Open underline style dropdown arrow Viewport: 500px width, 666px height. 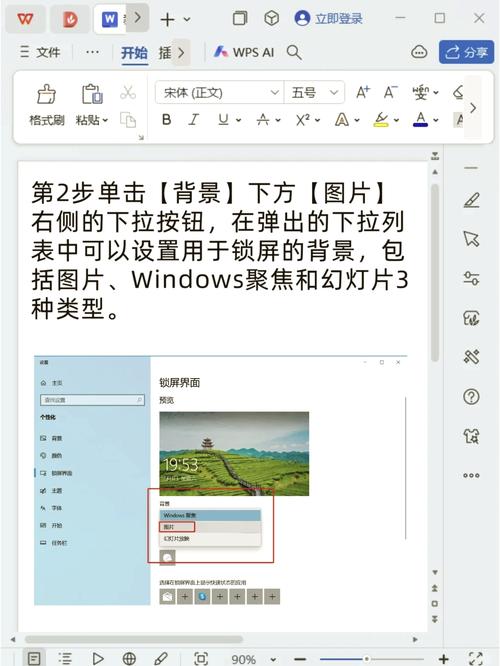(x=239, y=121)
